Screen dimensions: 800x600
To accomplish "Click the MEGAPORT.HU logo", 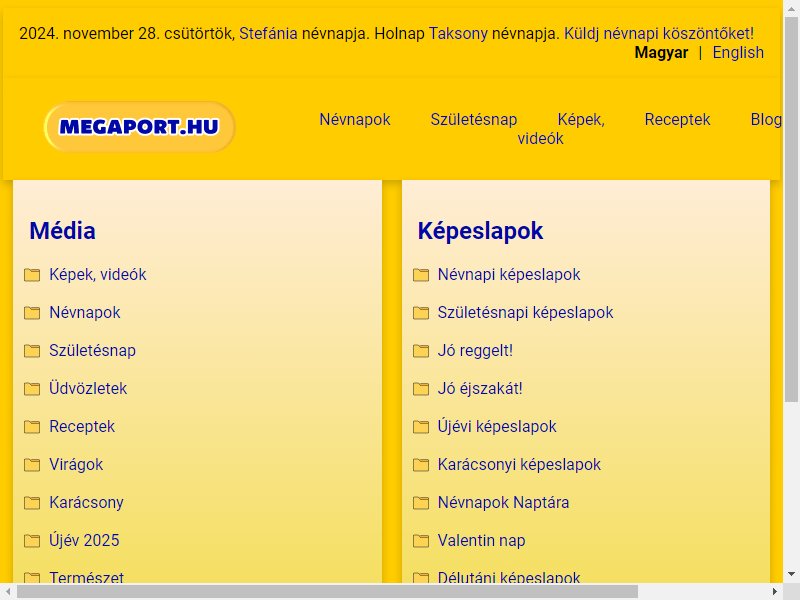I will pos(139,127).
